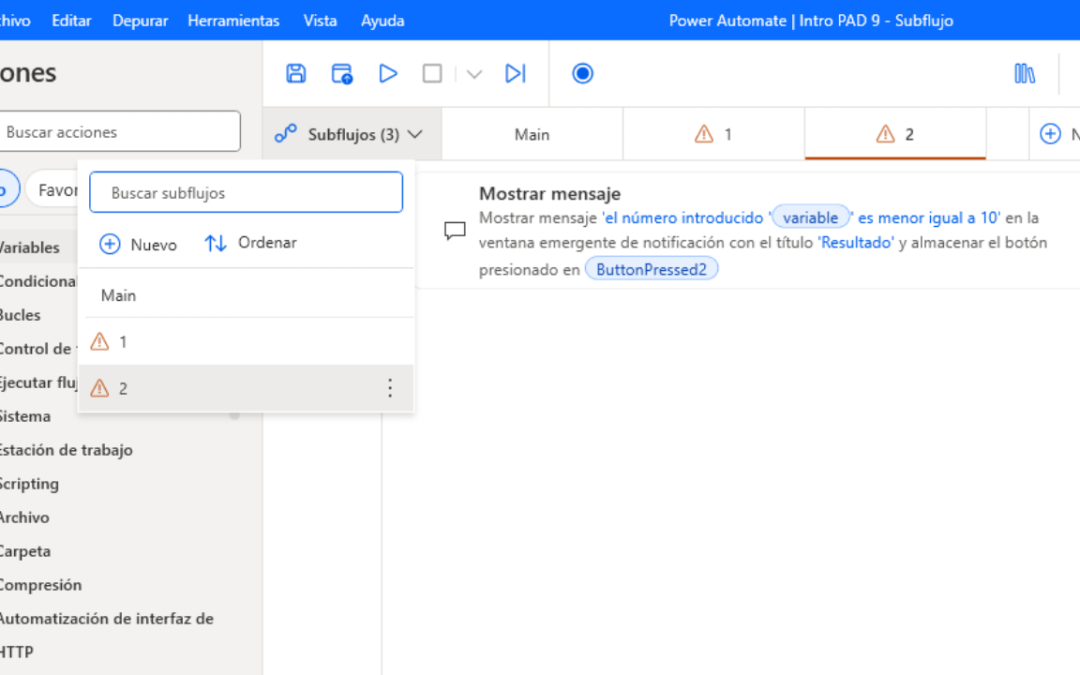Viewport: 1080px width, 675px height.
Task: Switch to the Main tab
Action: click(x=531, y=133)
